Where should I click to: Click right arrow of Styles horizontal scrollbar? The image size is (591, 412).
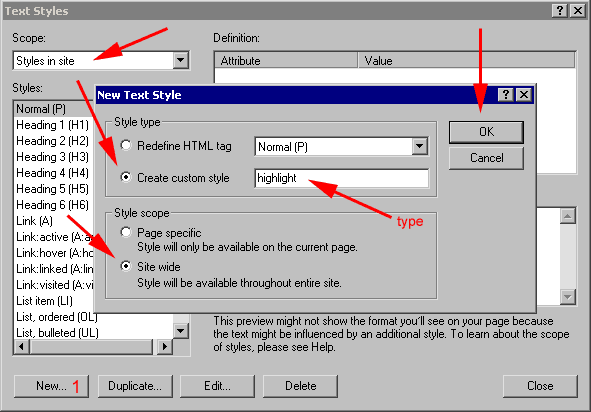click(165, 346)
